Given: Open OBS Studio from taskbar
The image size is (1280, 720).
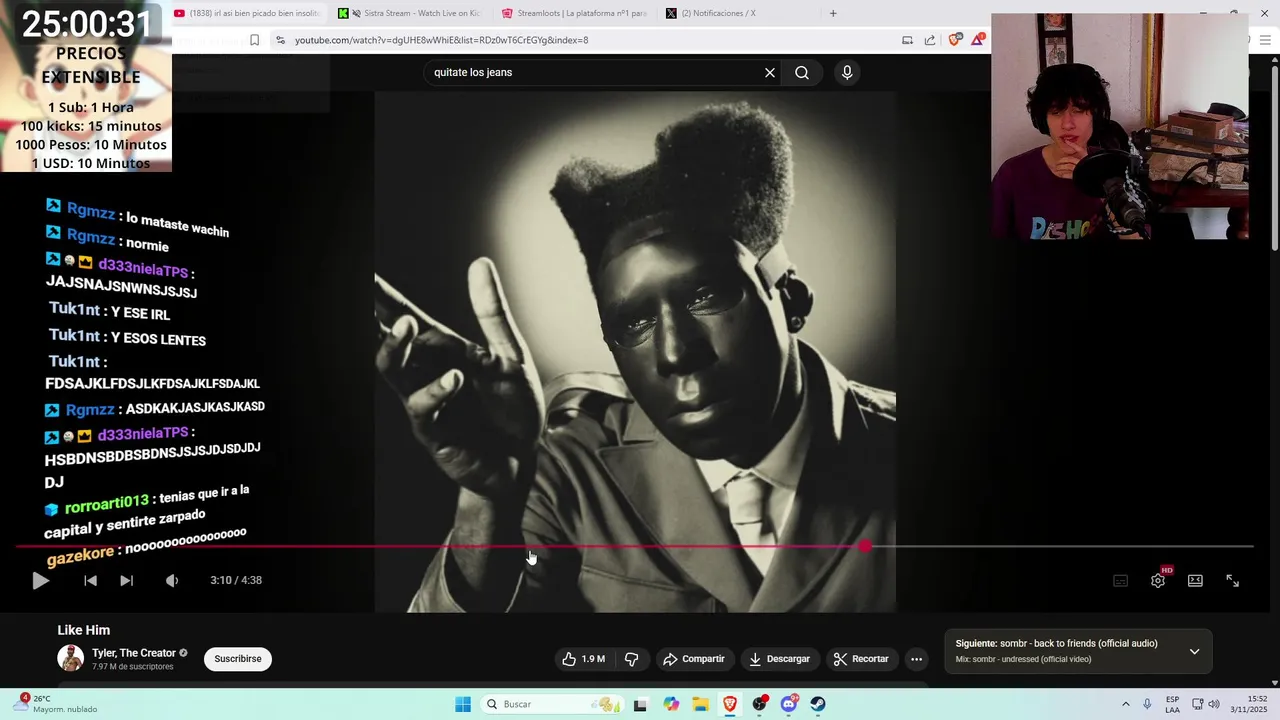Looking at the screenshot, I should point(760,704).
